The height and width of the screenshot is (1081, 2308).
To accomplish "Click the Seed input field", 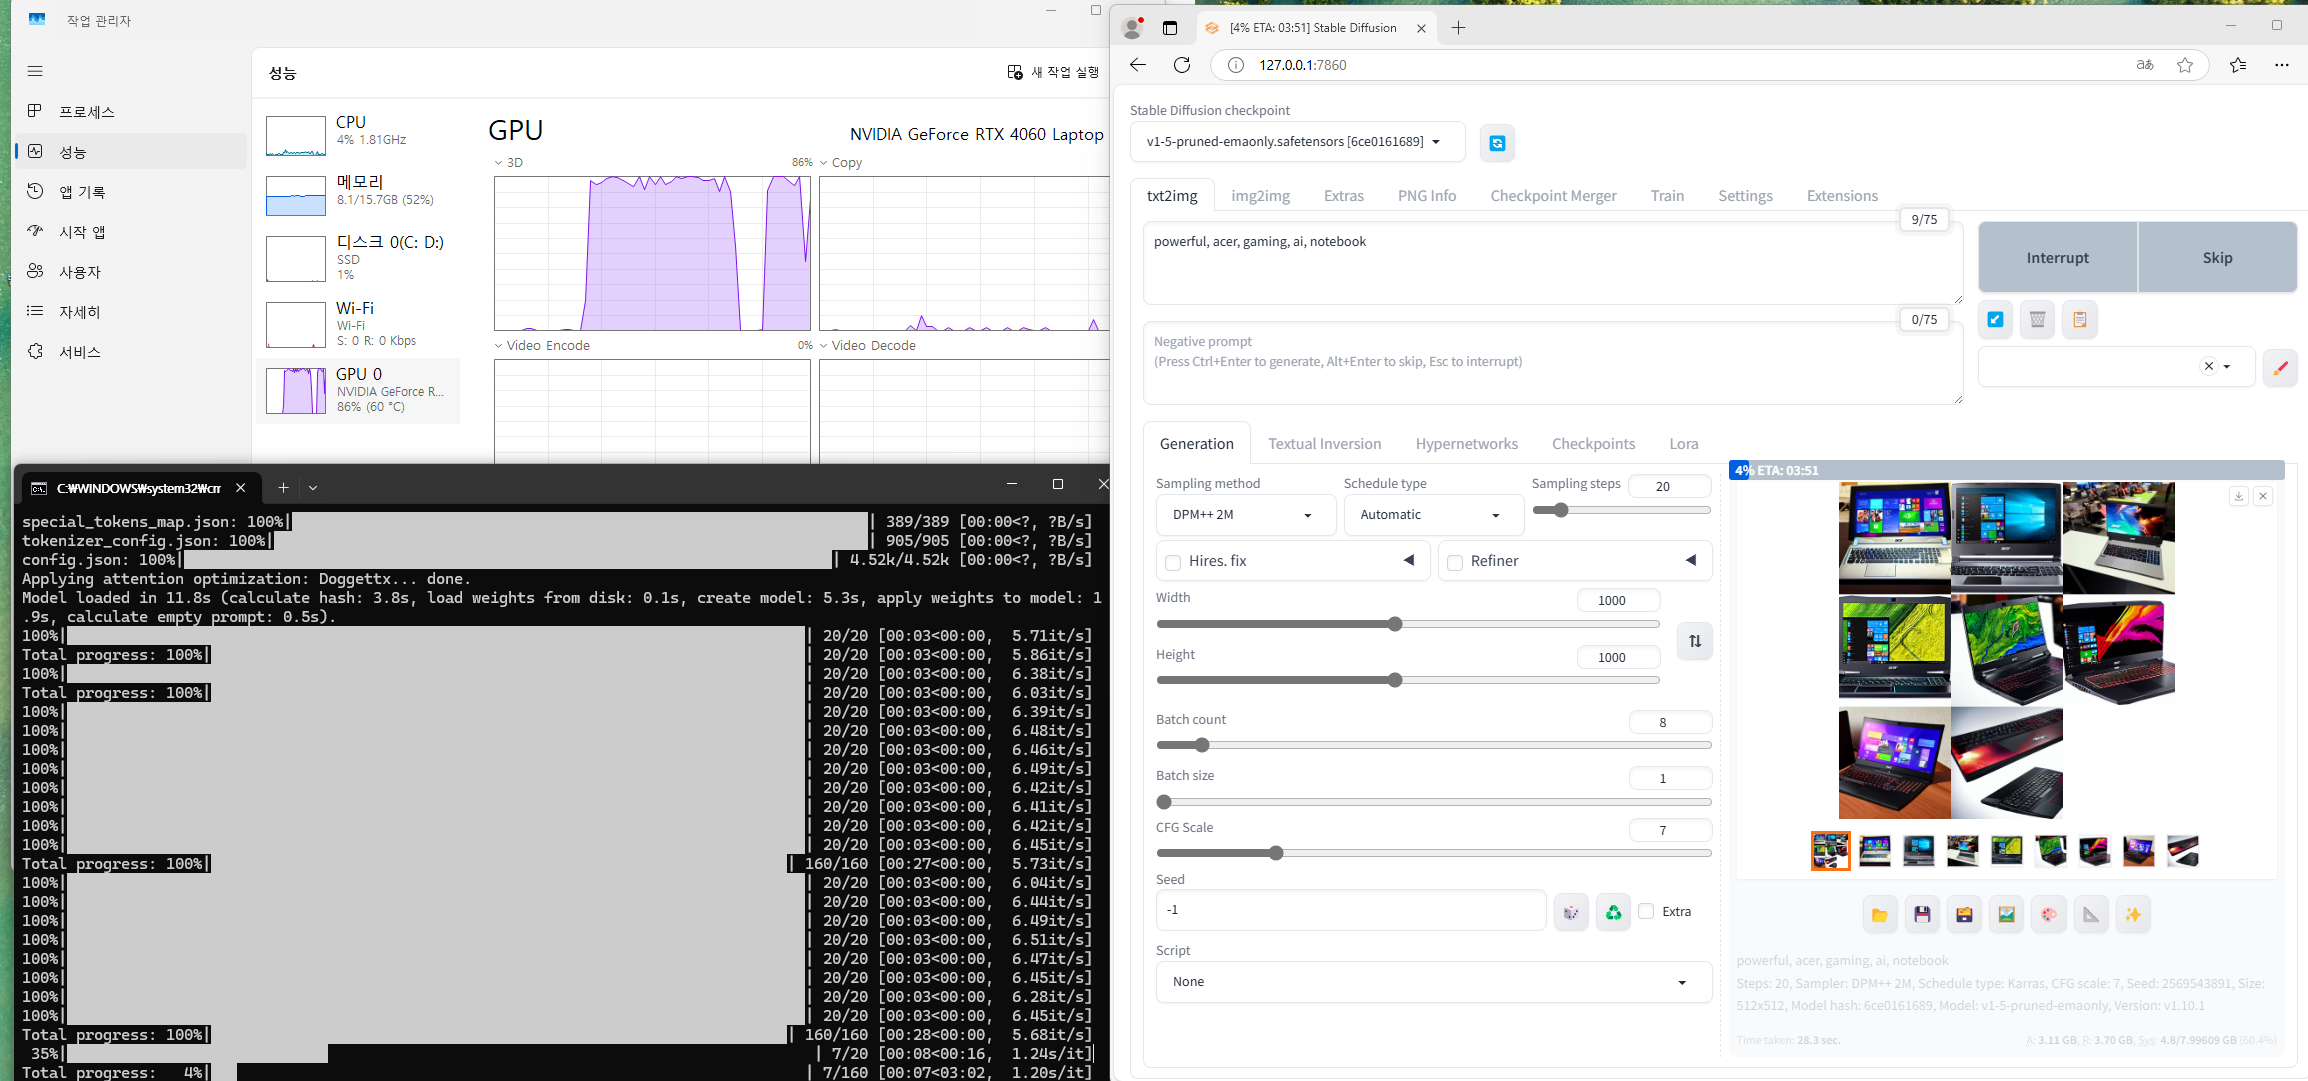I will (1351, 911).
